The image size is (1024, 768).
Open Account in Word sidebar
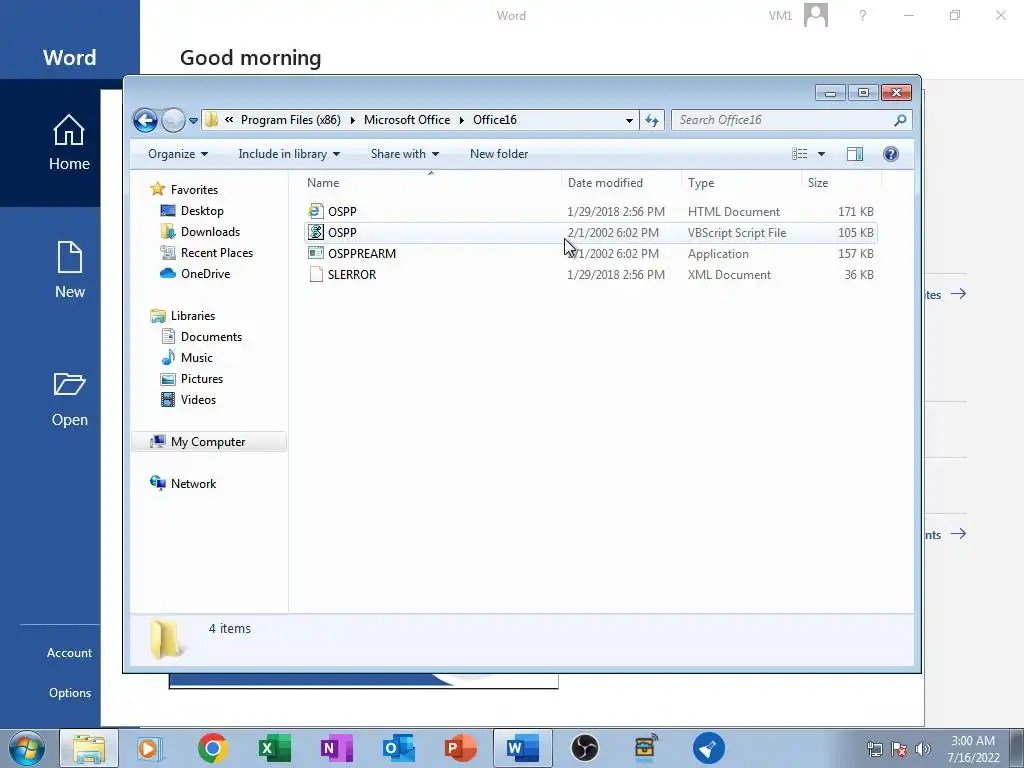69,652
